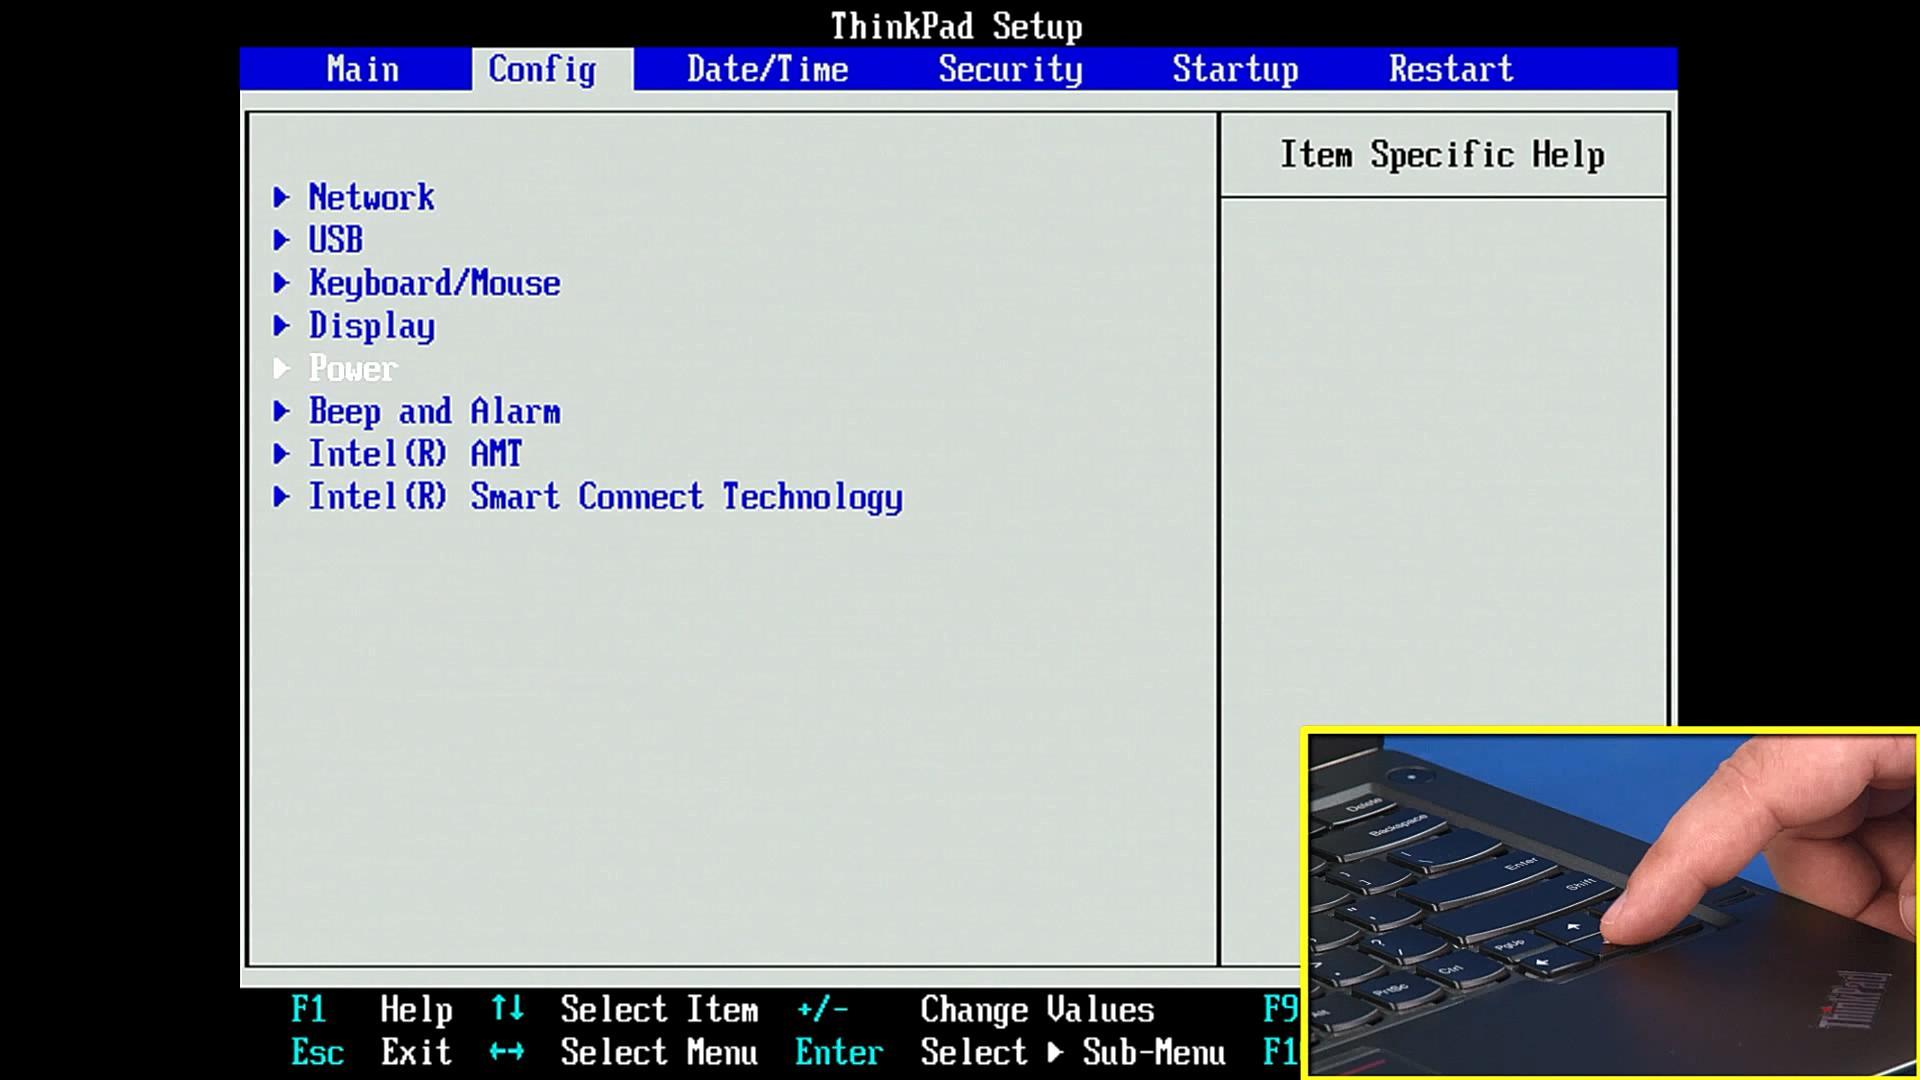
Task: Click arrow beside Intel Smart Connect Technology
Action: pyautogui.click(x=282, y=497)
